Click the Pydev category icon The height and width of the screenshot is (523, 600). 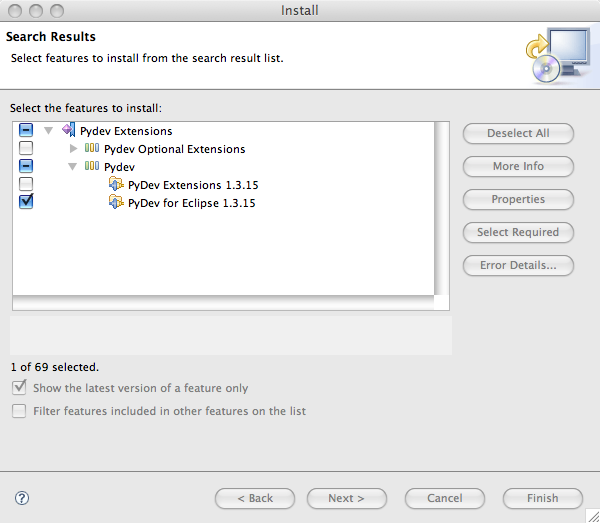tap(92, 166)
